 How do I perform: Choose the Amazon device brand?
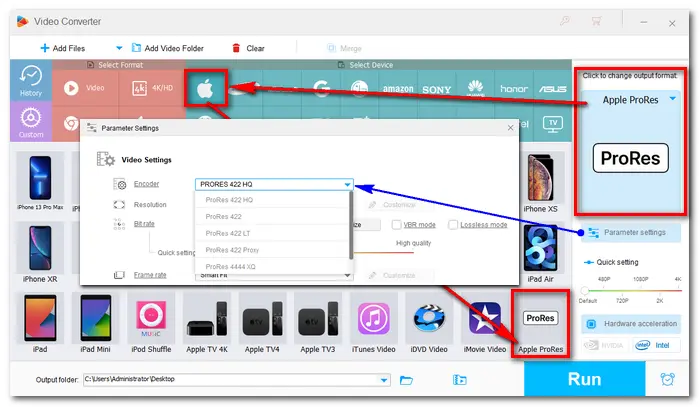398,89
